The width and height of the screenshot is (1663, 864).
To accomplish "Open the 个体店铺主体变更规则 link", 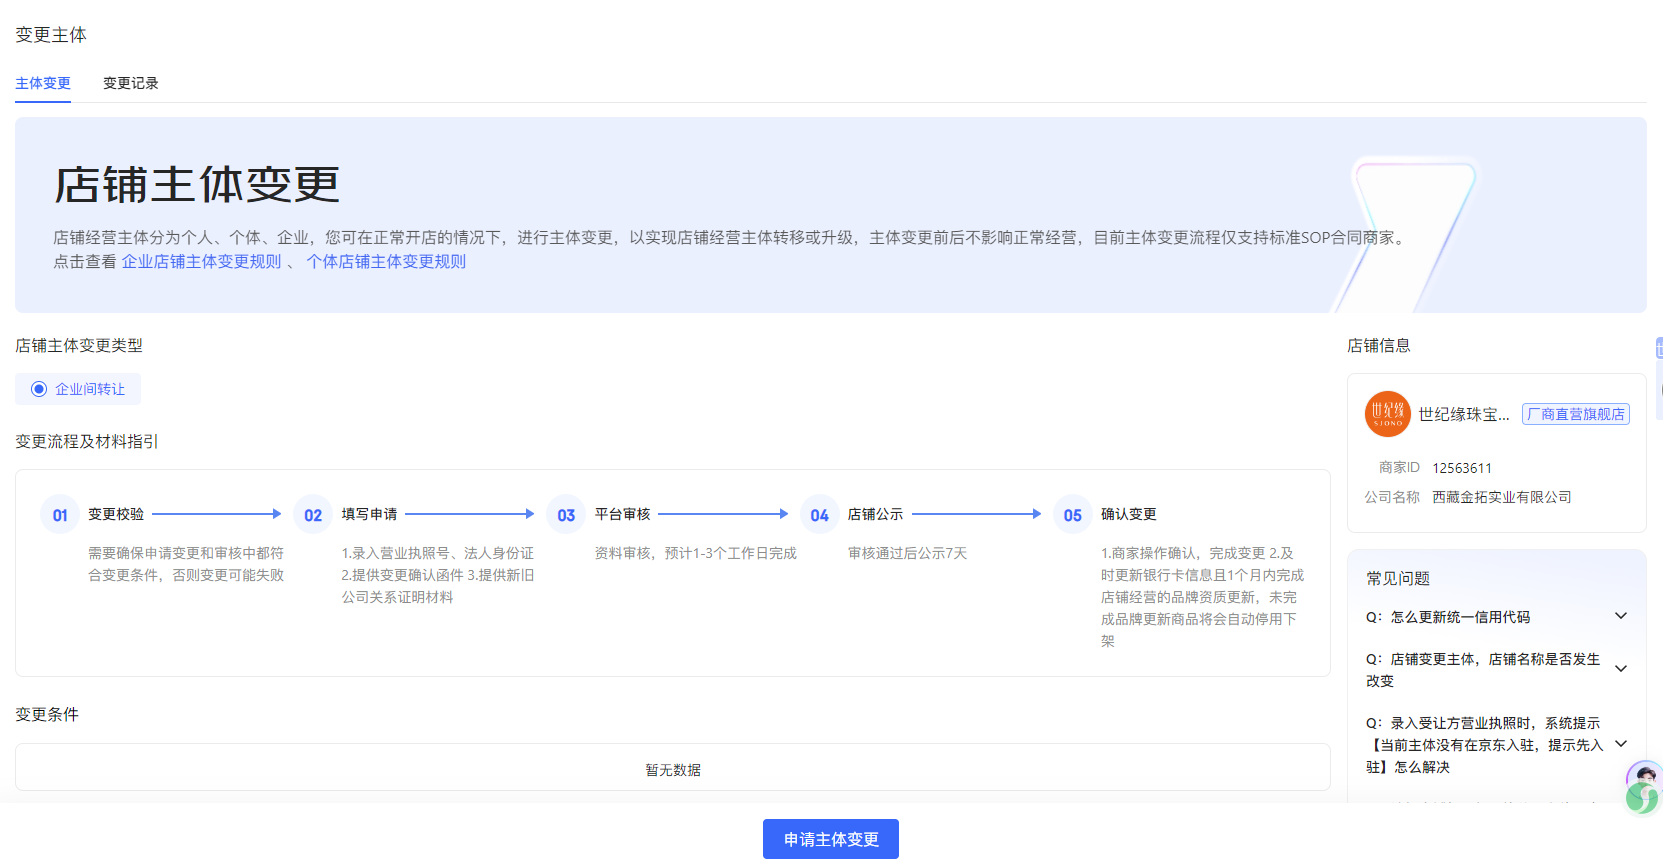I will (386, 262).
